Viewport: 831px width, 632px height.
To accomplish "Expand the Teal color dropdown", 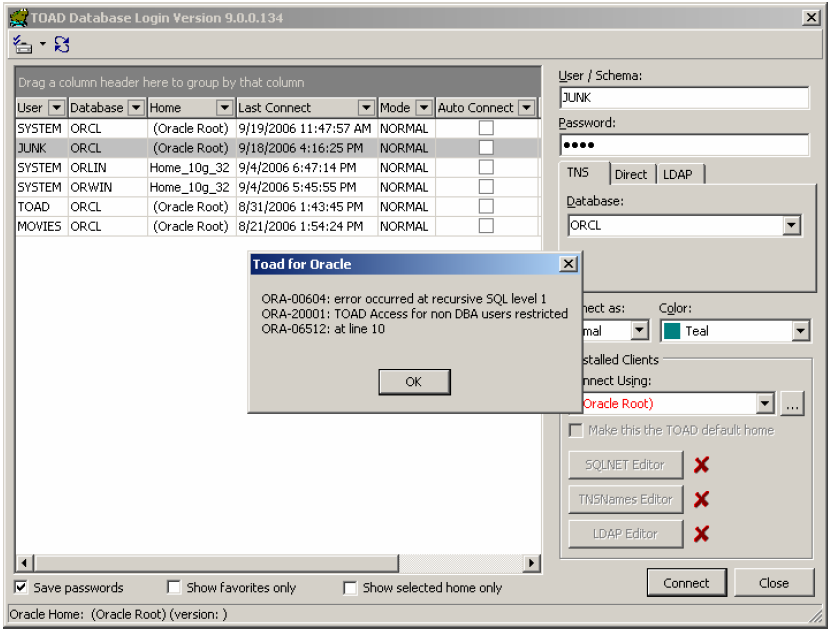I will tap(800, 332).
